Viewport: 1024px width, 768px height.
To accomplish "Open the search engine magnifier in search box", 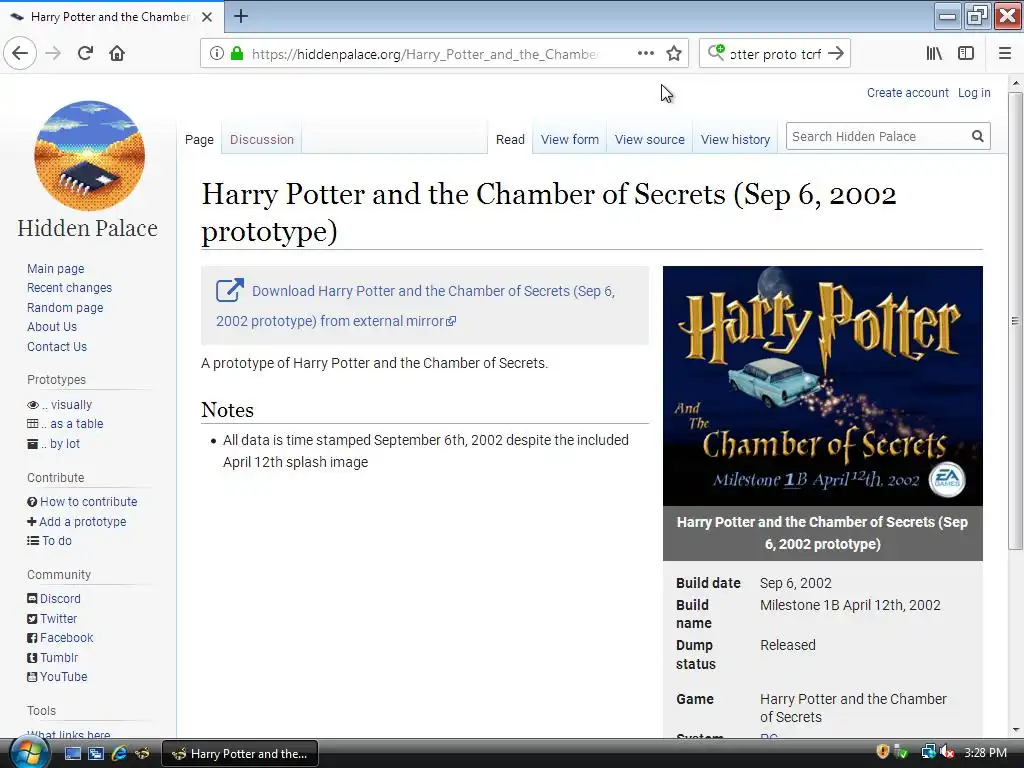I will 716,52.
